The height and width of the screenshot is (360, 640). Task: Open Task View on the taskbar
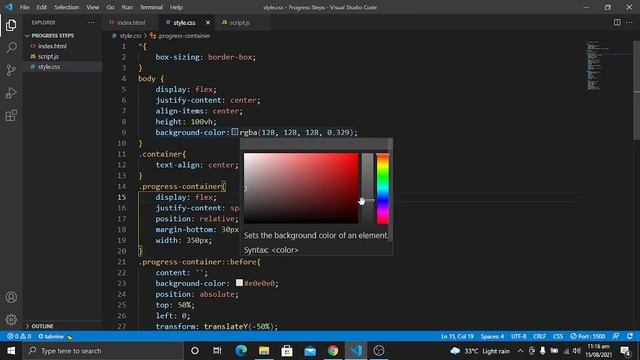217,351
